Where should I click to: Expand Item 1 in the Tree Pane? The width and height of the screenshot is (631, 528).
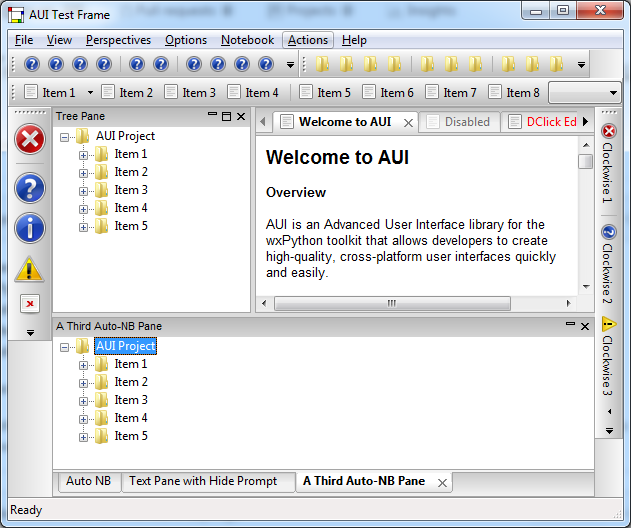[83, 155]
